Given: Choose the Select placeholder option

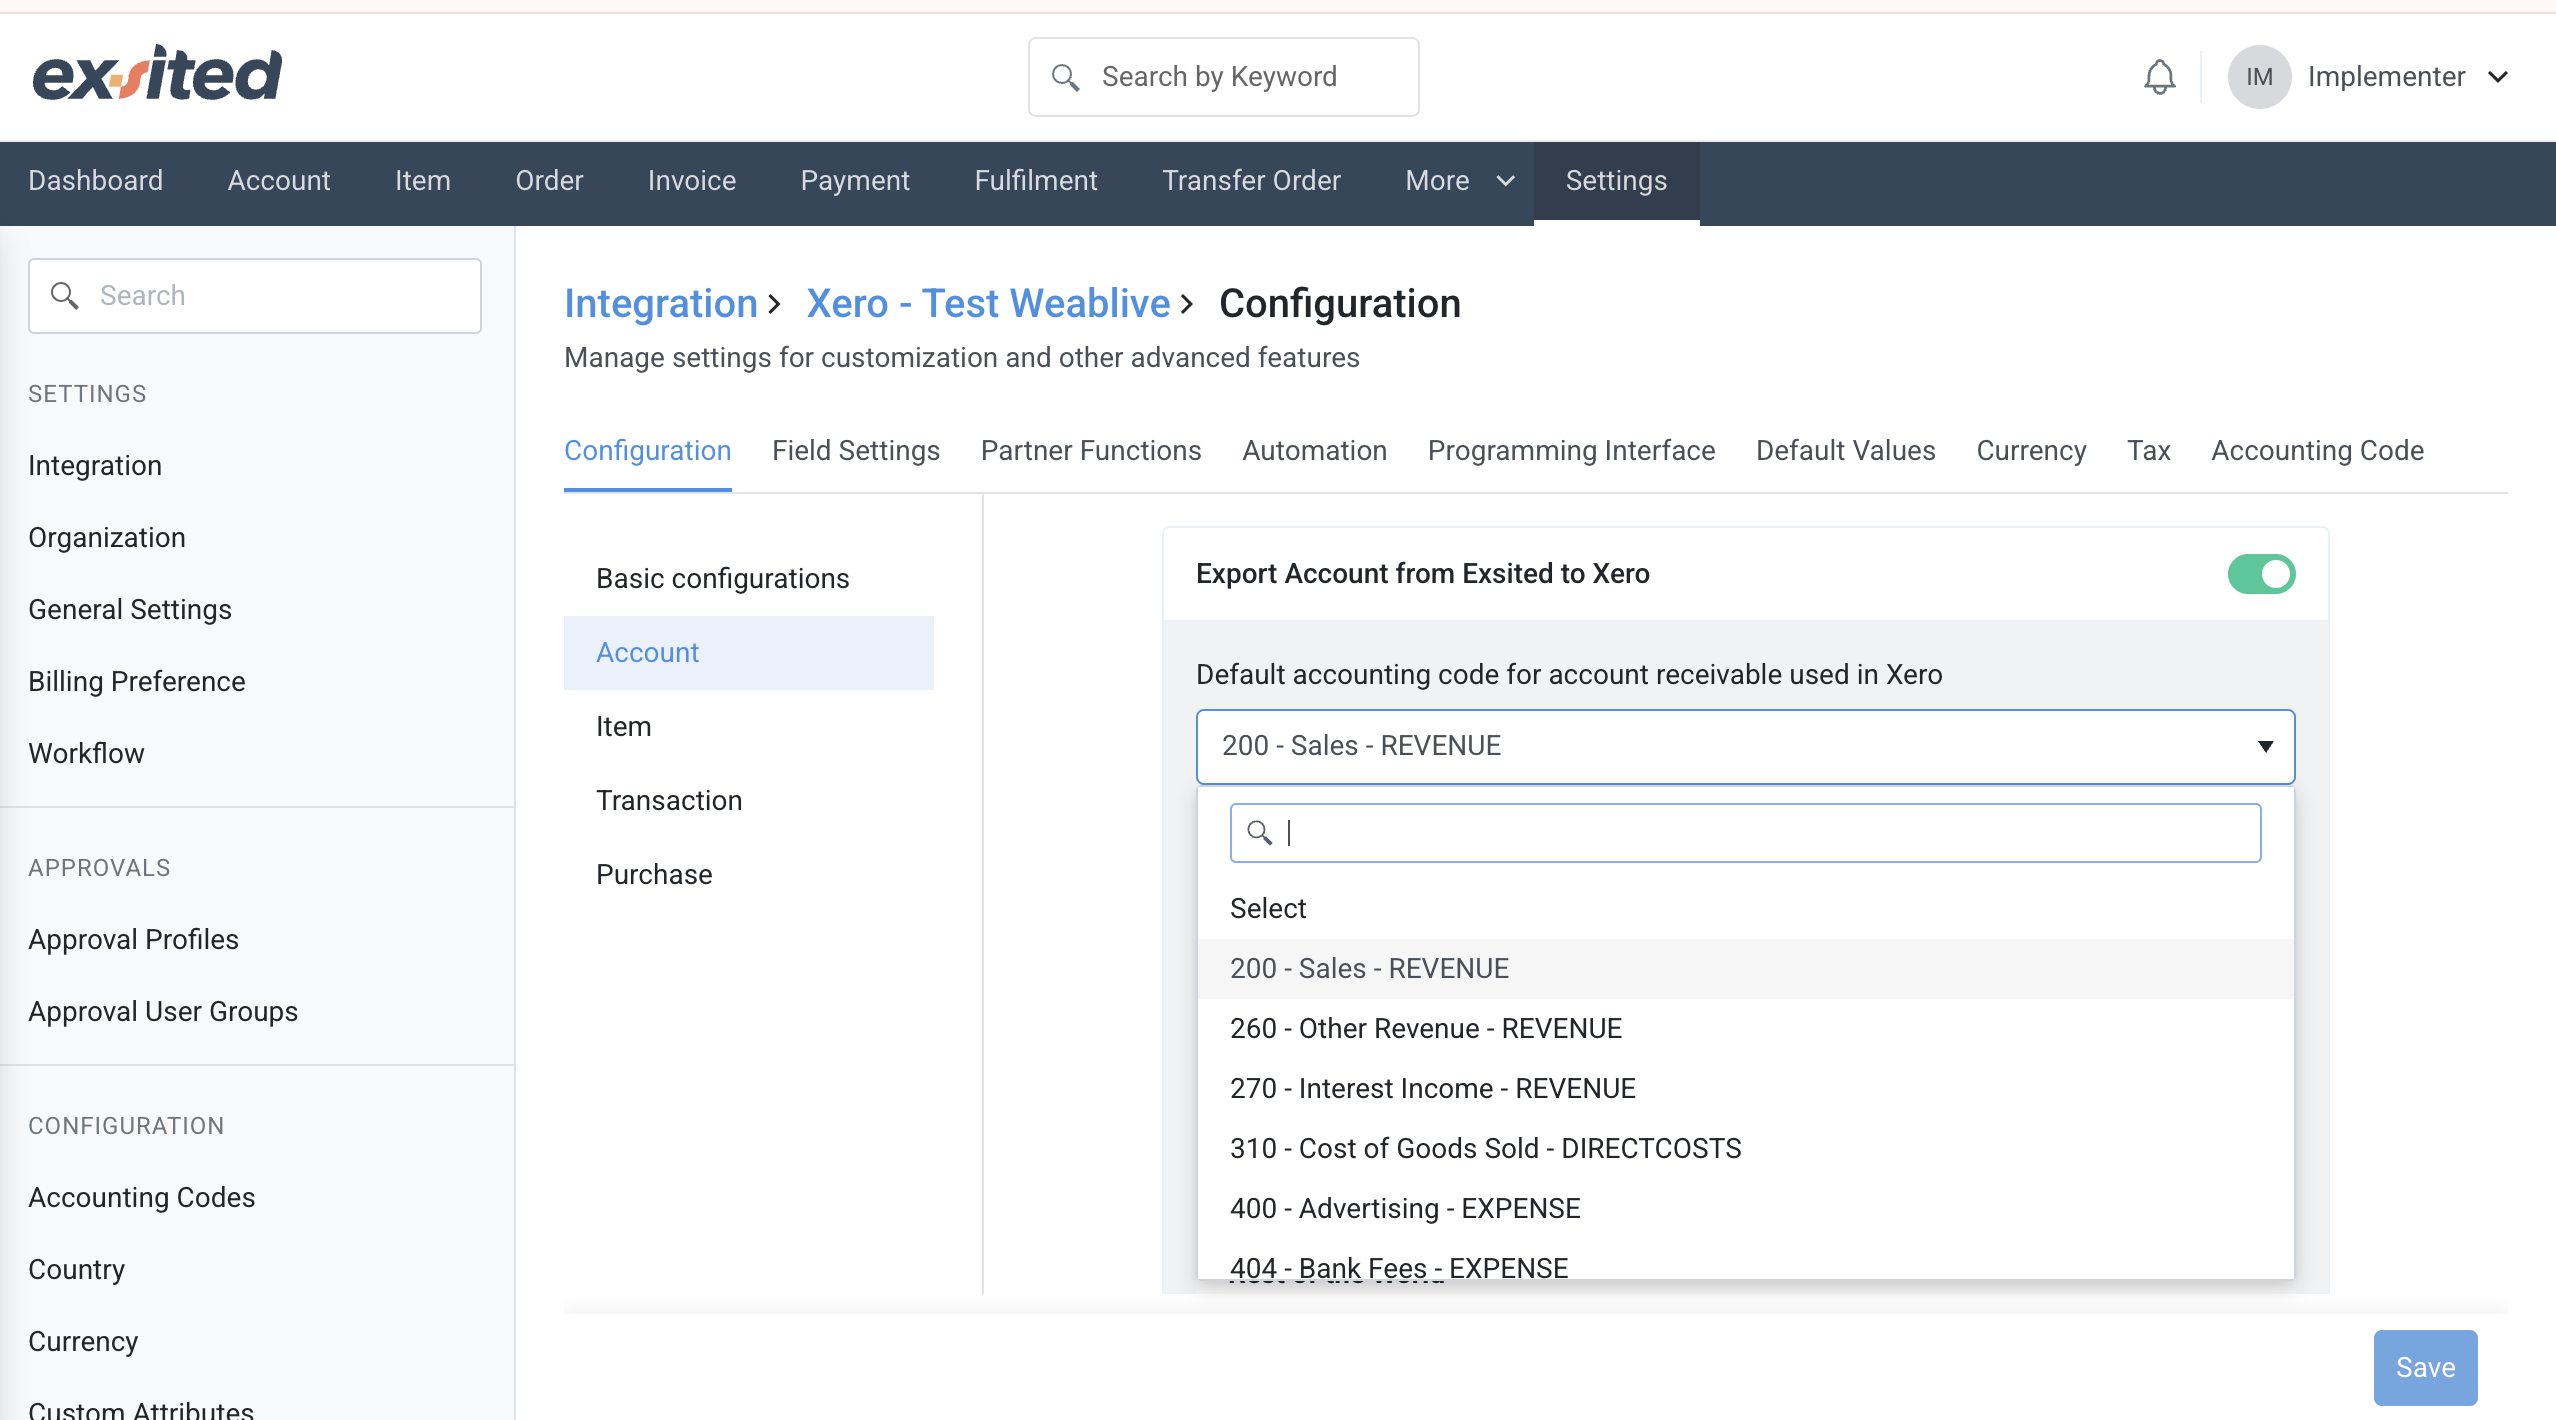Looking at the screenshot, I should pos(1745,909).
